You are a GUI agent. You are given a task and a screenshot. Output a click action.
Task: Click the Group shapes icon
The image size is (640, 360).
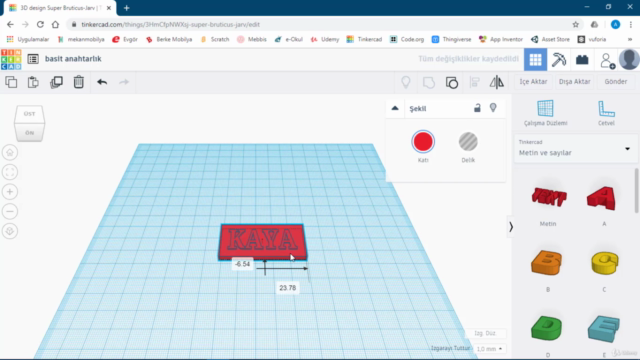coord(429,82)
